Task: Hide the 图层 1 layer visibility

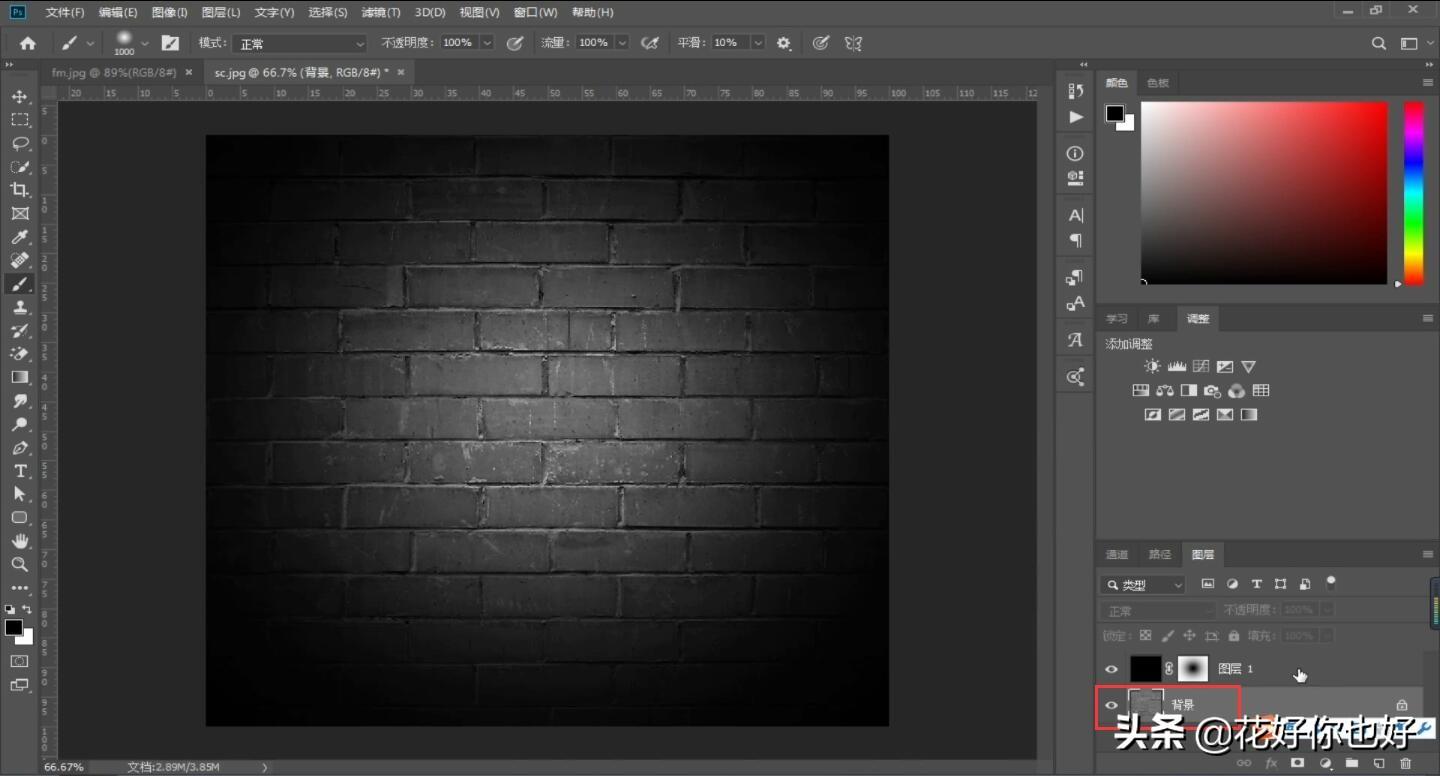Action: [x=1111, y=669]
